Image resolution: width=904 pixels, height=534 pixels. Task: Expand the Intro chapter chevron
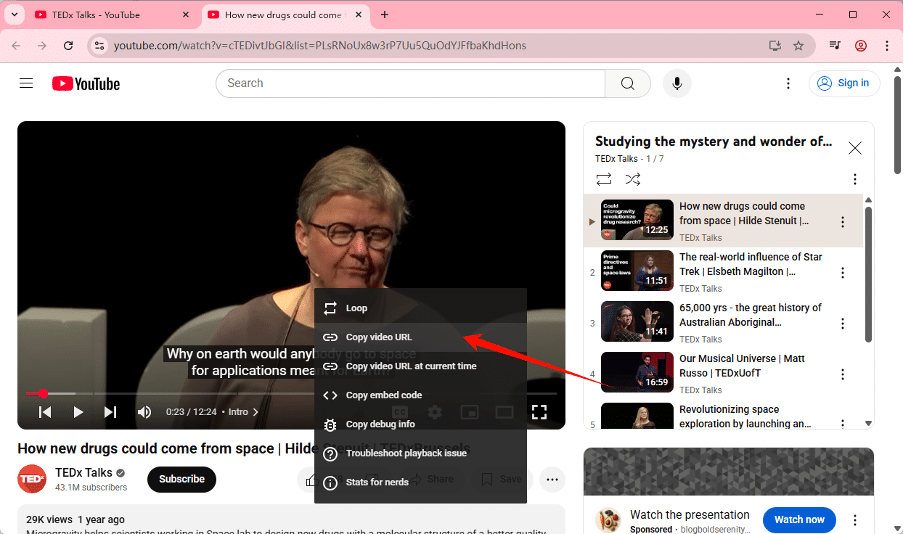tap(255, 412)
